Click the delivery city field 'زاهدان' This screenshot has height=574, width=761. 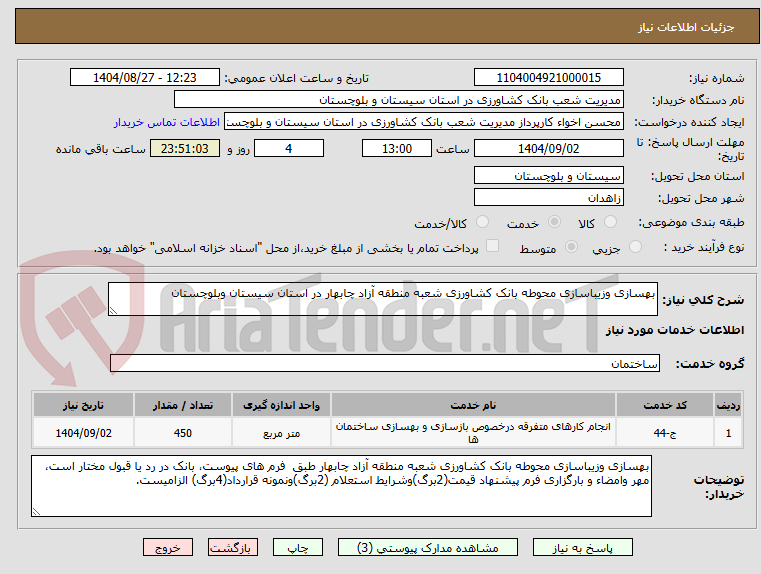pos(548,198)
